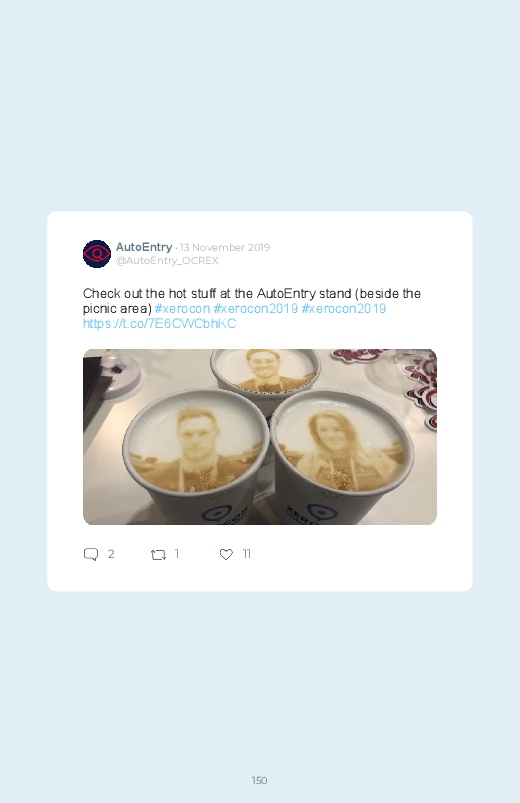
Task: Click the page number 150
Action: [x=260, y=780]
